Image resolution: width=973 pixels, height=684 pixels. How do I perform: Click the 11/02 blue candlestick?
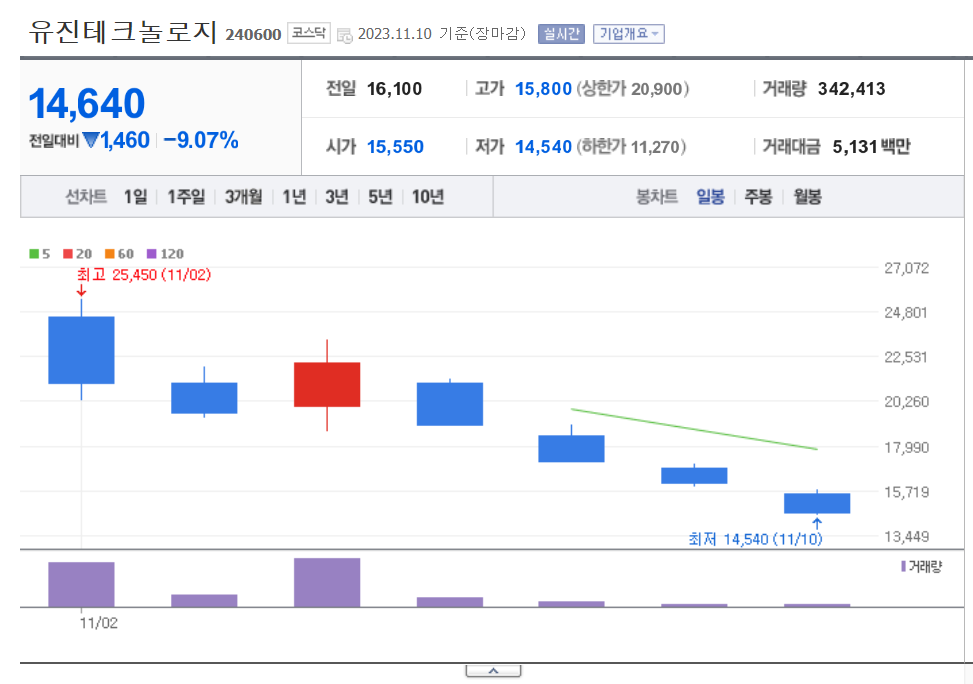(x=81, y=350)
